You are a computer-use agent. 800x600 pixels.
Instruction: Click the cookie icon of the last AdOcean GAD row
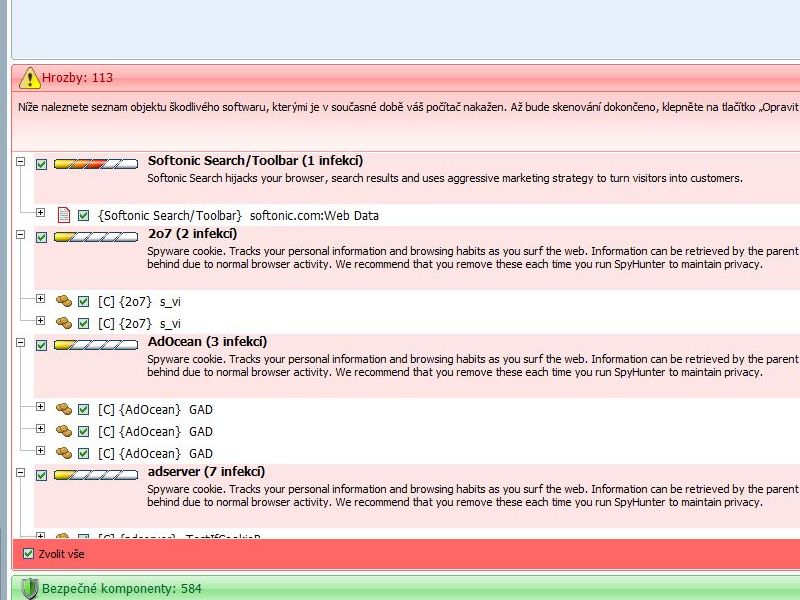click(x=64, y=453)
